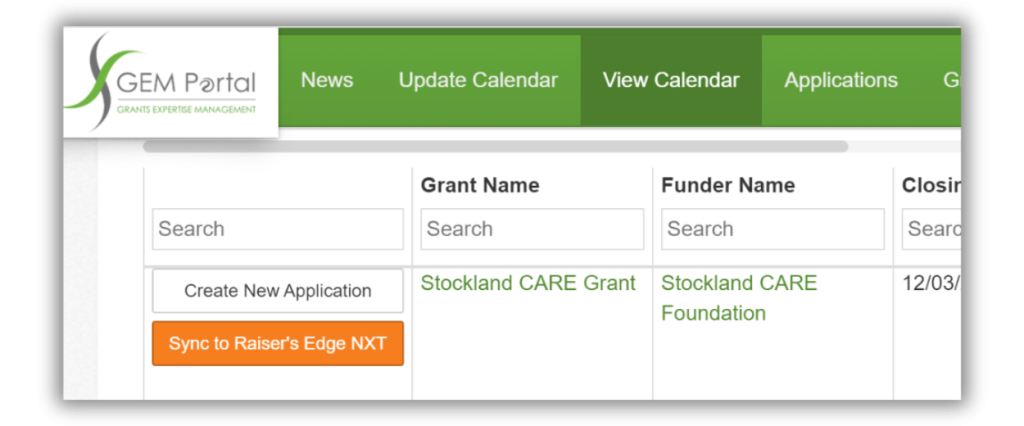Focus the Funder Name search box
1024x426 pixels.
click(x=772, y=229)
